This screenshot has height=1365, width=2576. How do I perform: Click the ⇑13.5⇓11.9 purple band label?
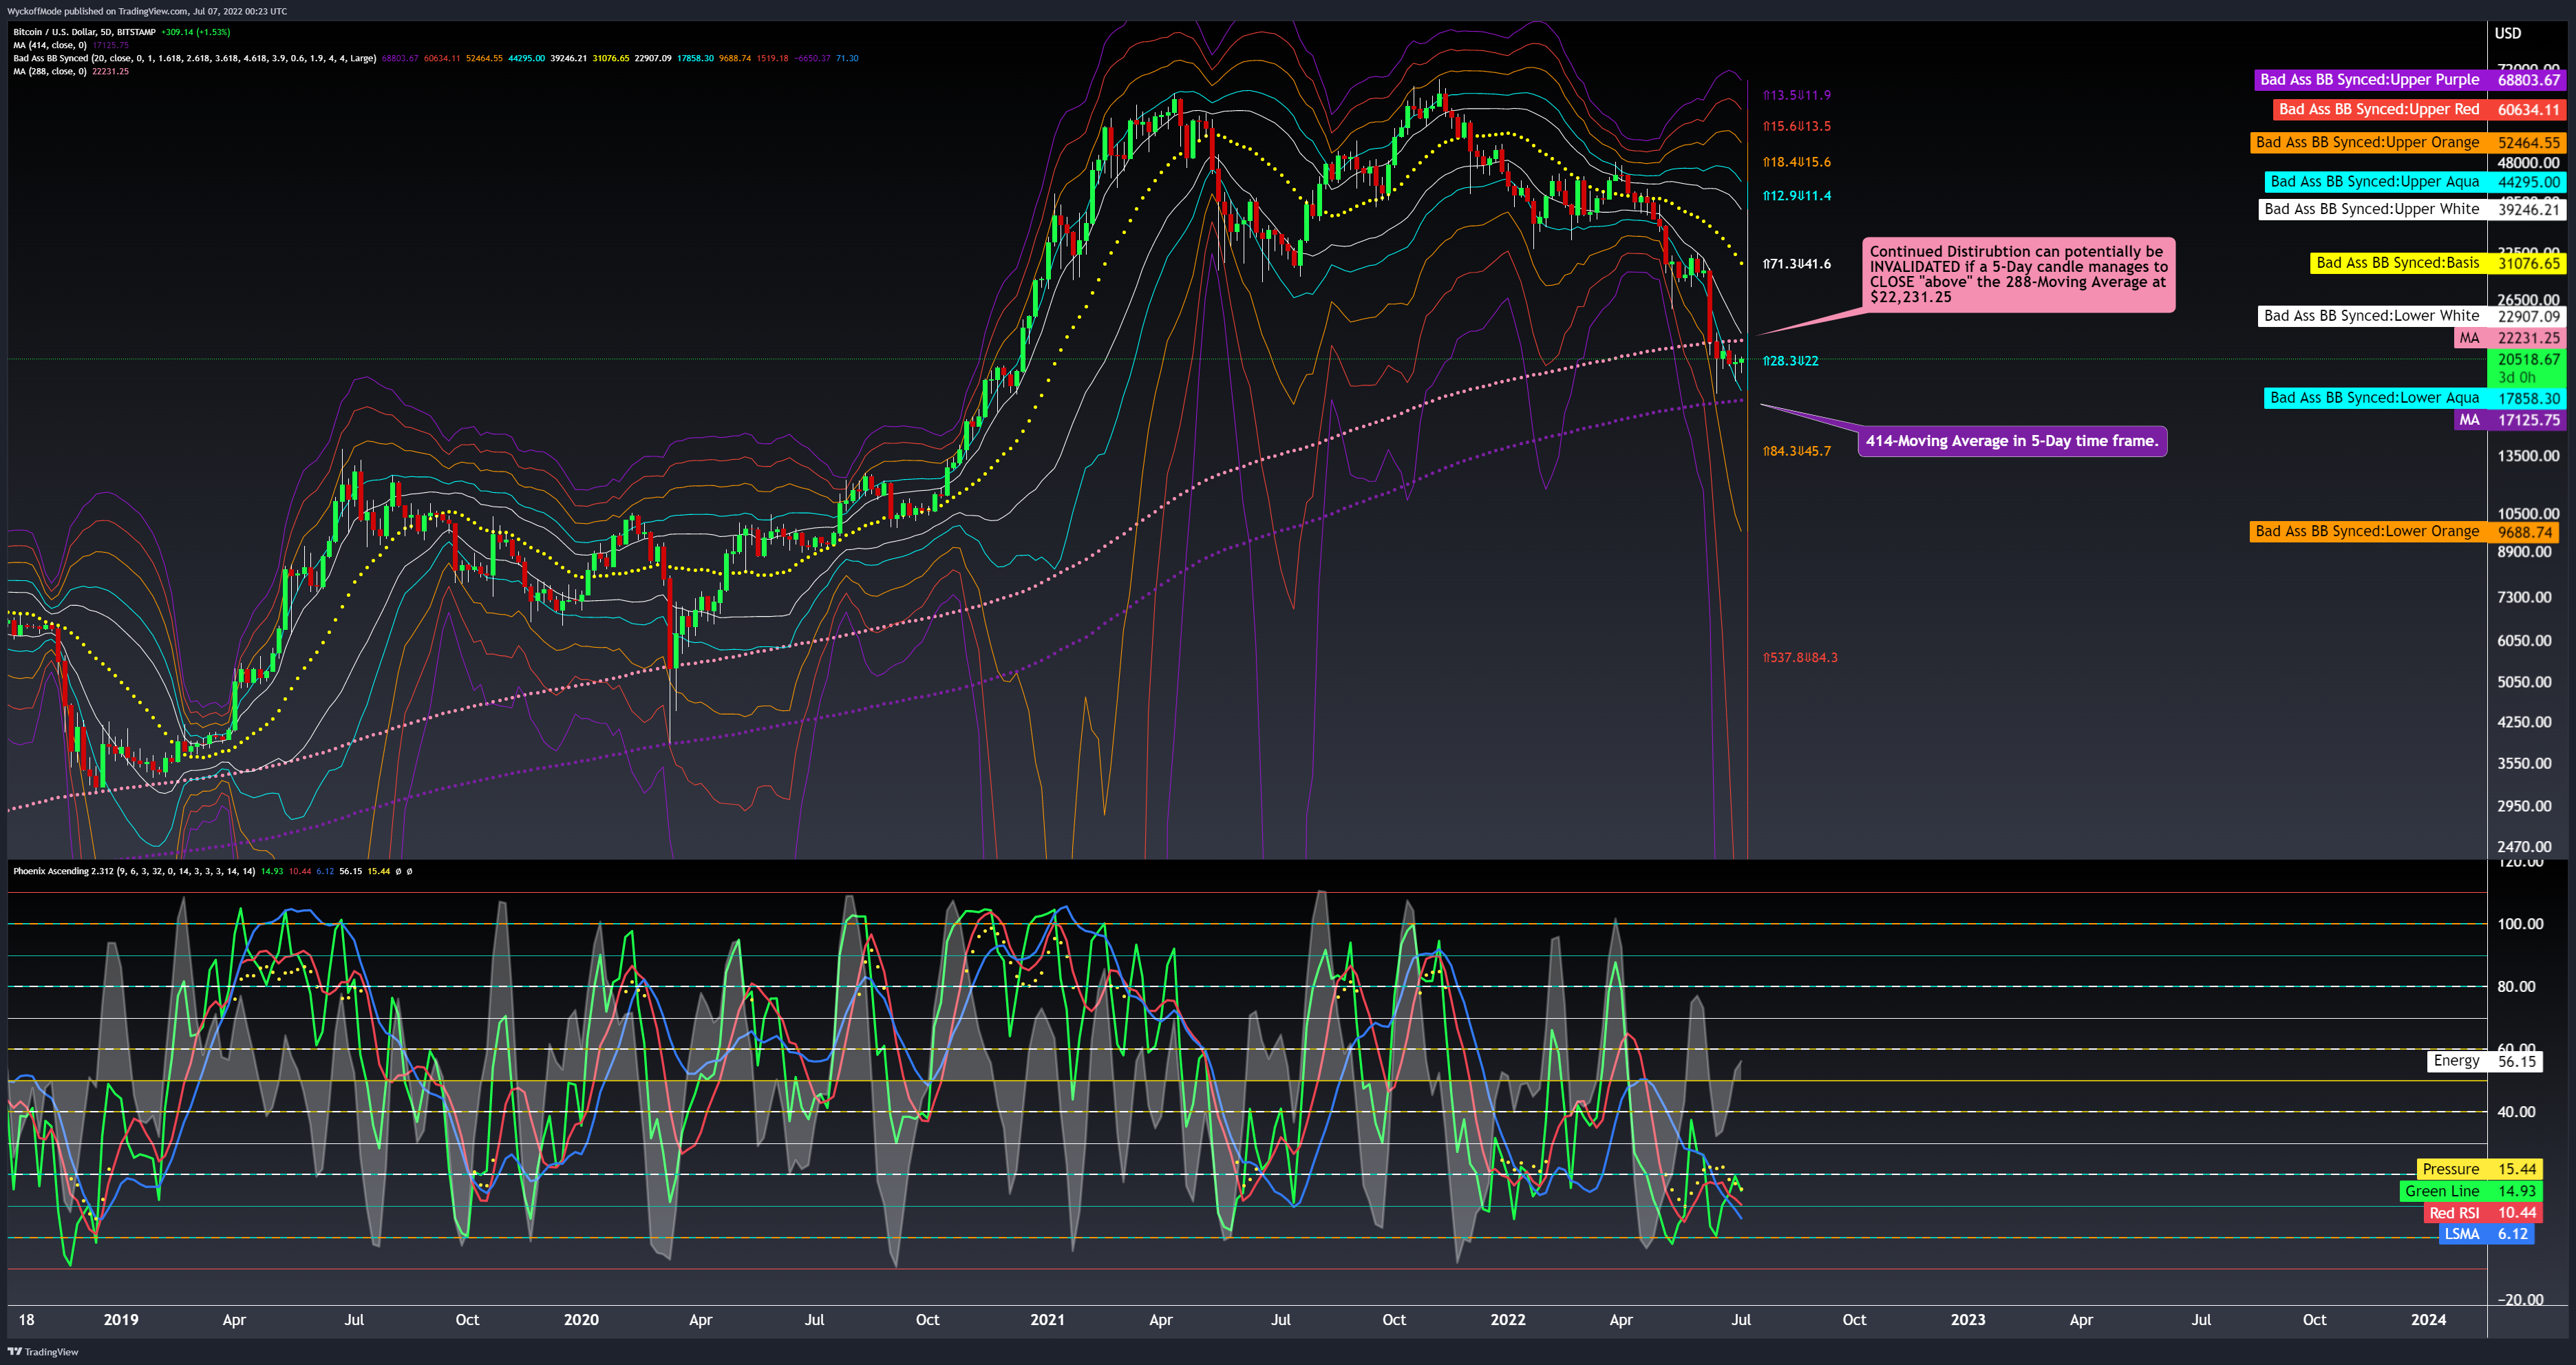(1796, 95)
